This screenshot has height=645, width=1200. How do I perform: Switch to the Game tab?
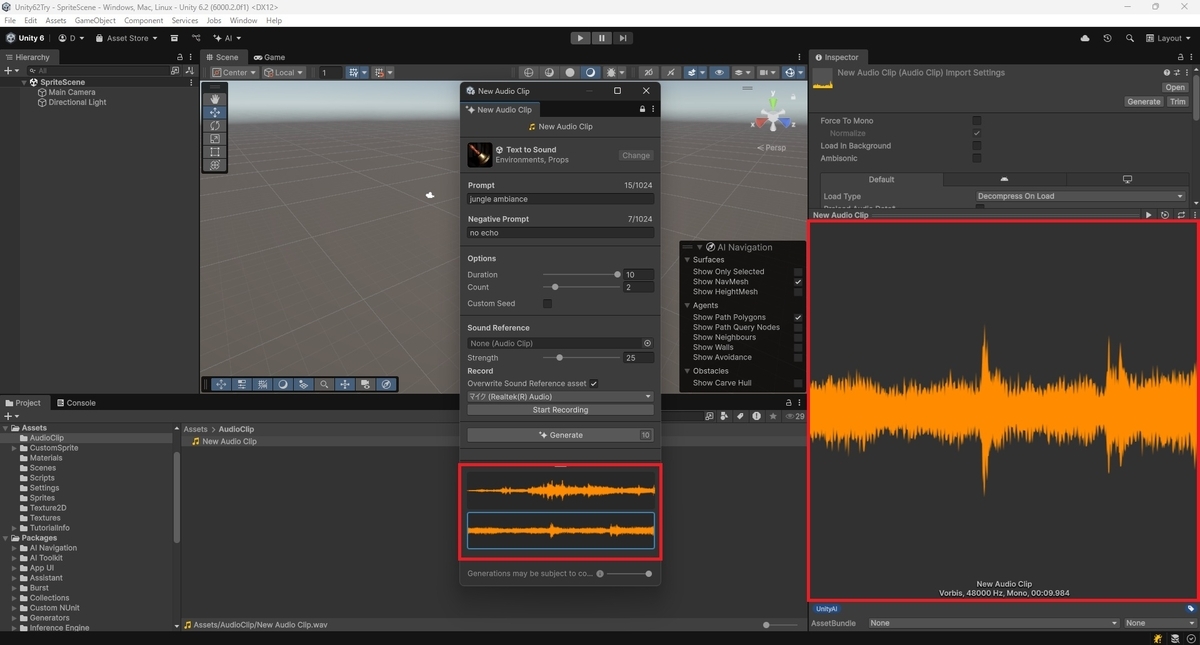click(270, 57)
